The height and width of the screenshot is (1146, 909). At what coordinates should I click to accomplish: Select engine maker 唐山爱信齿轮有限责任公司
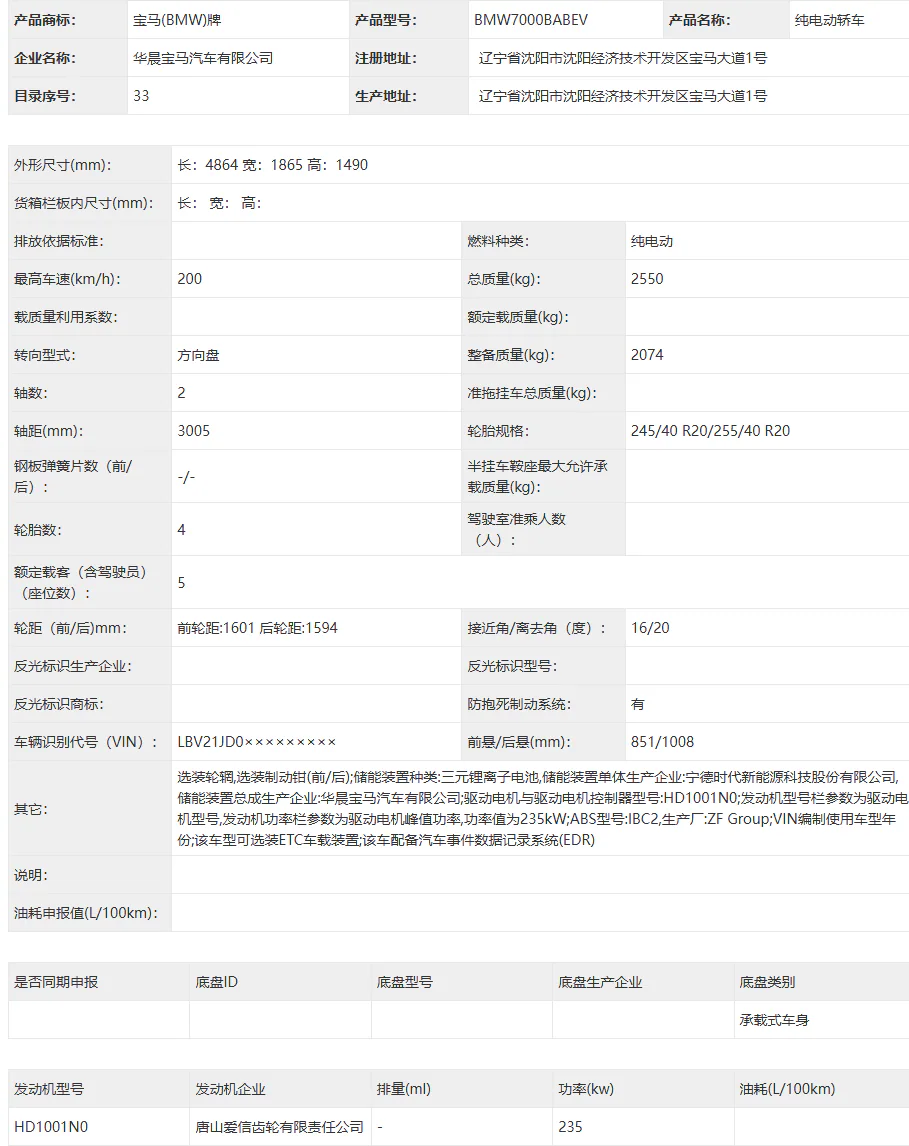(279, 1126)
